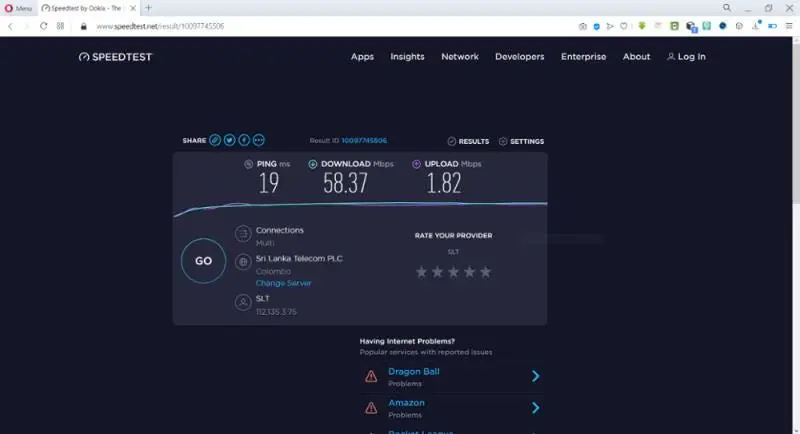
Task: Click the Dragon Ball warning icon
Action: point(371,376)
